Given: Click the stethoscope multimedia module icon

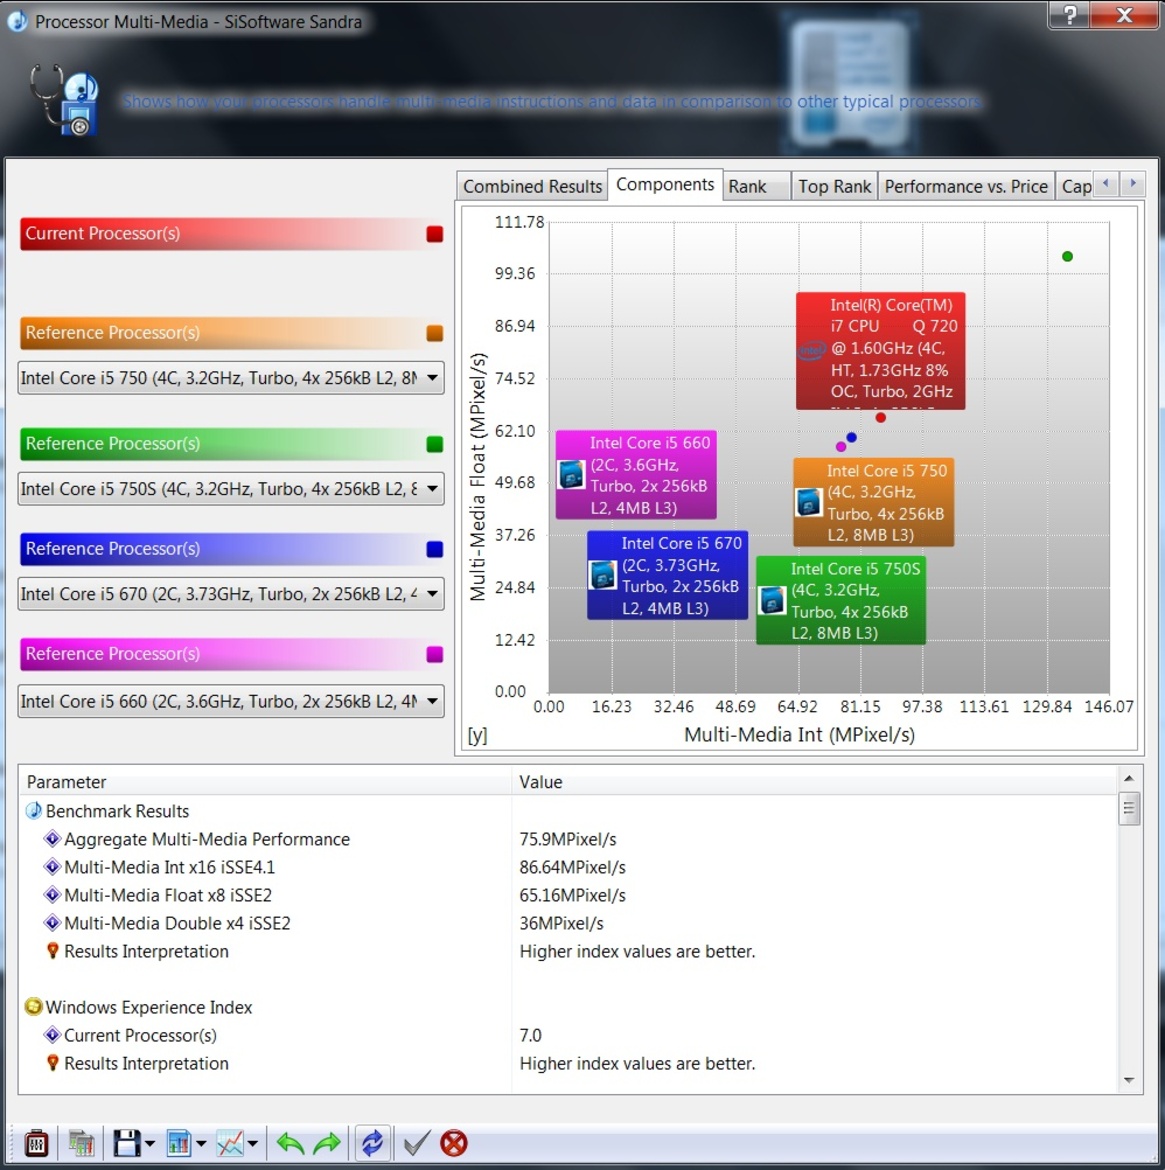Looking at the screenshot, I should (64, 100).
